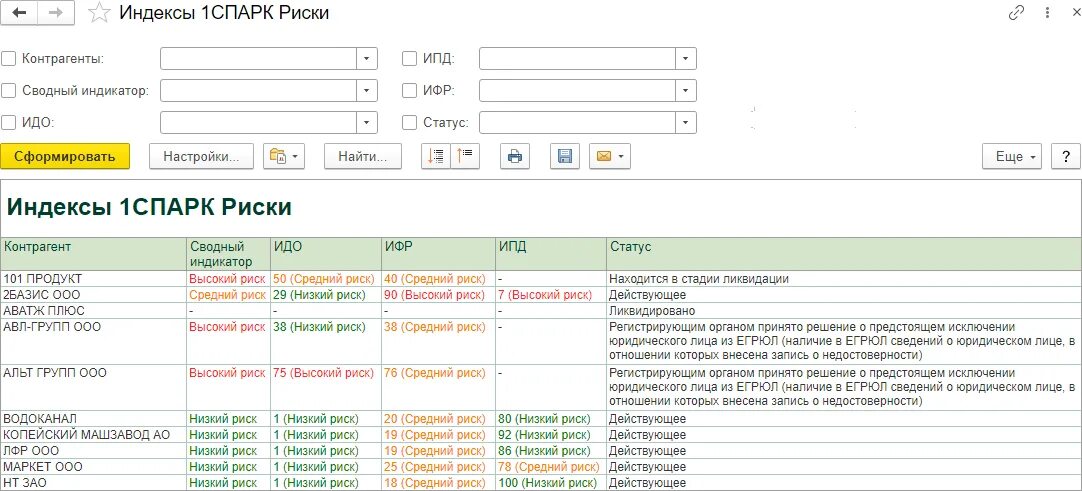This screenshot has height=491, width=1082.
Task: Focus the ИФР input field
Action: coord(577,90)
